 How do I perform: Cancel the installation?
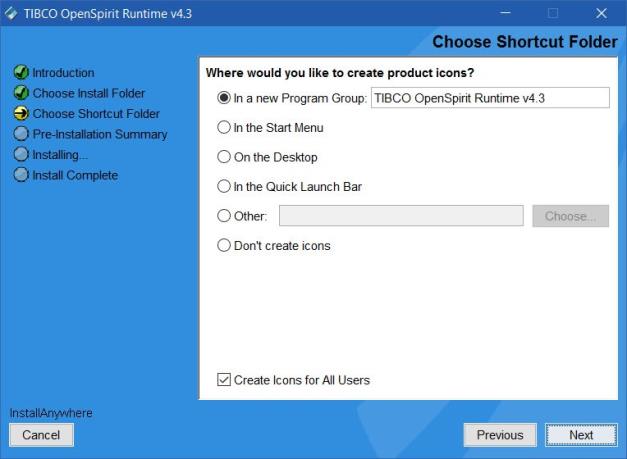(41, 435)
